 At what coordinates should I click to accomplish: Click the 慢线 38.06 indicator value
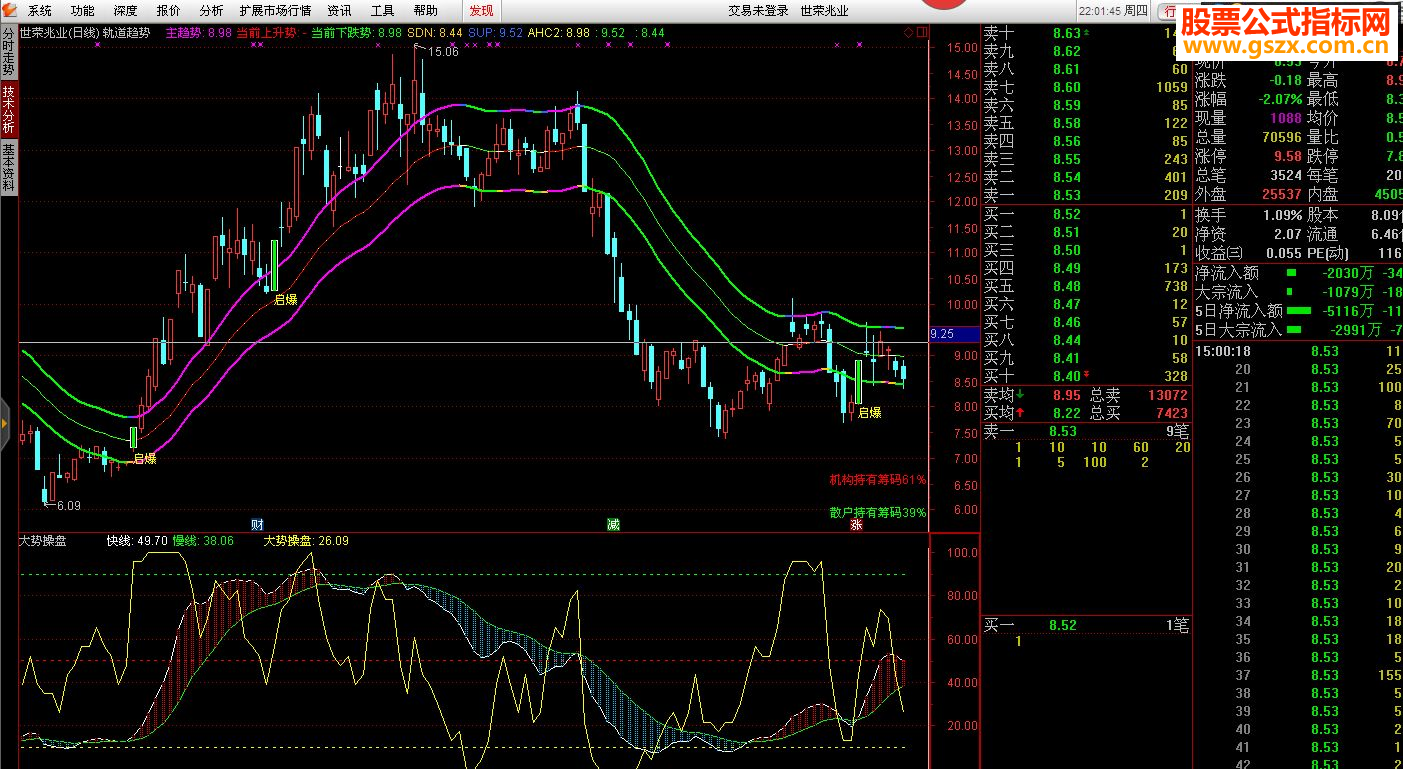coord(203,541)
